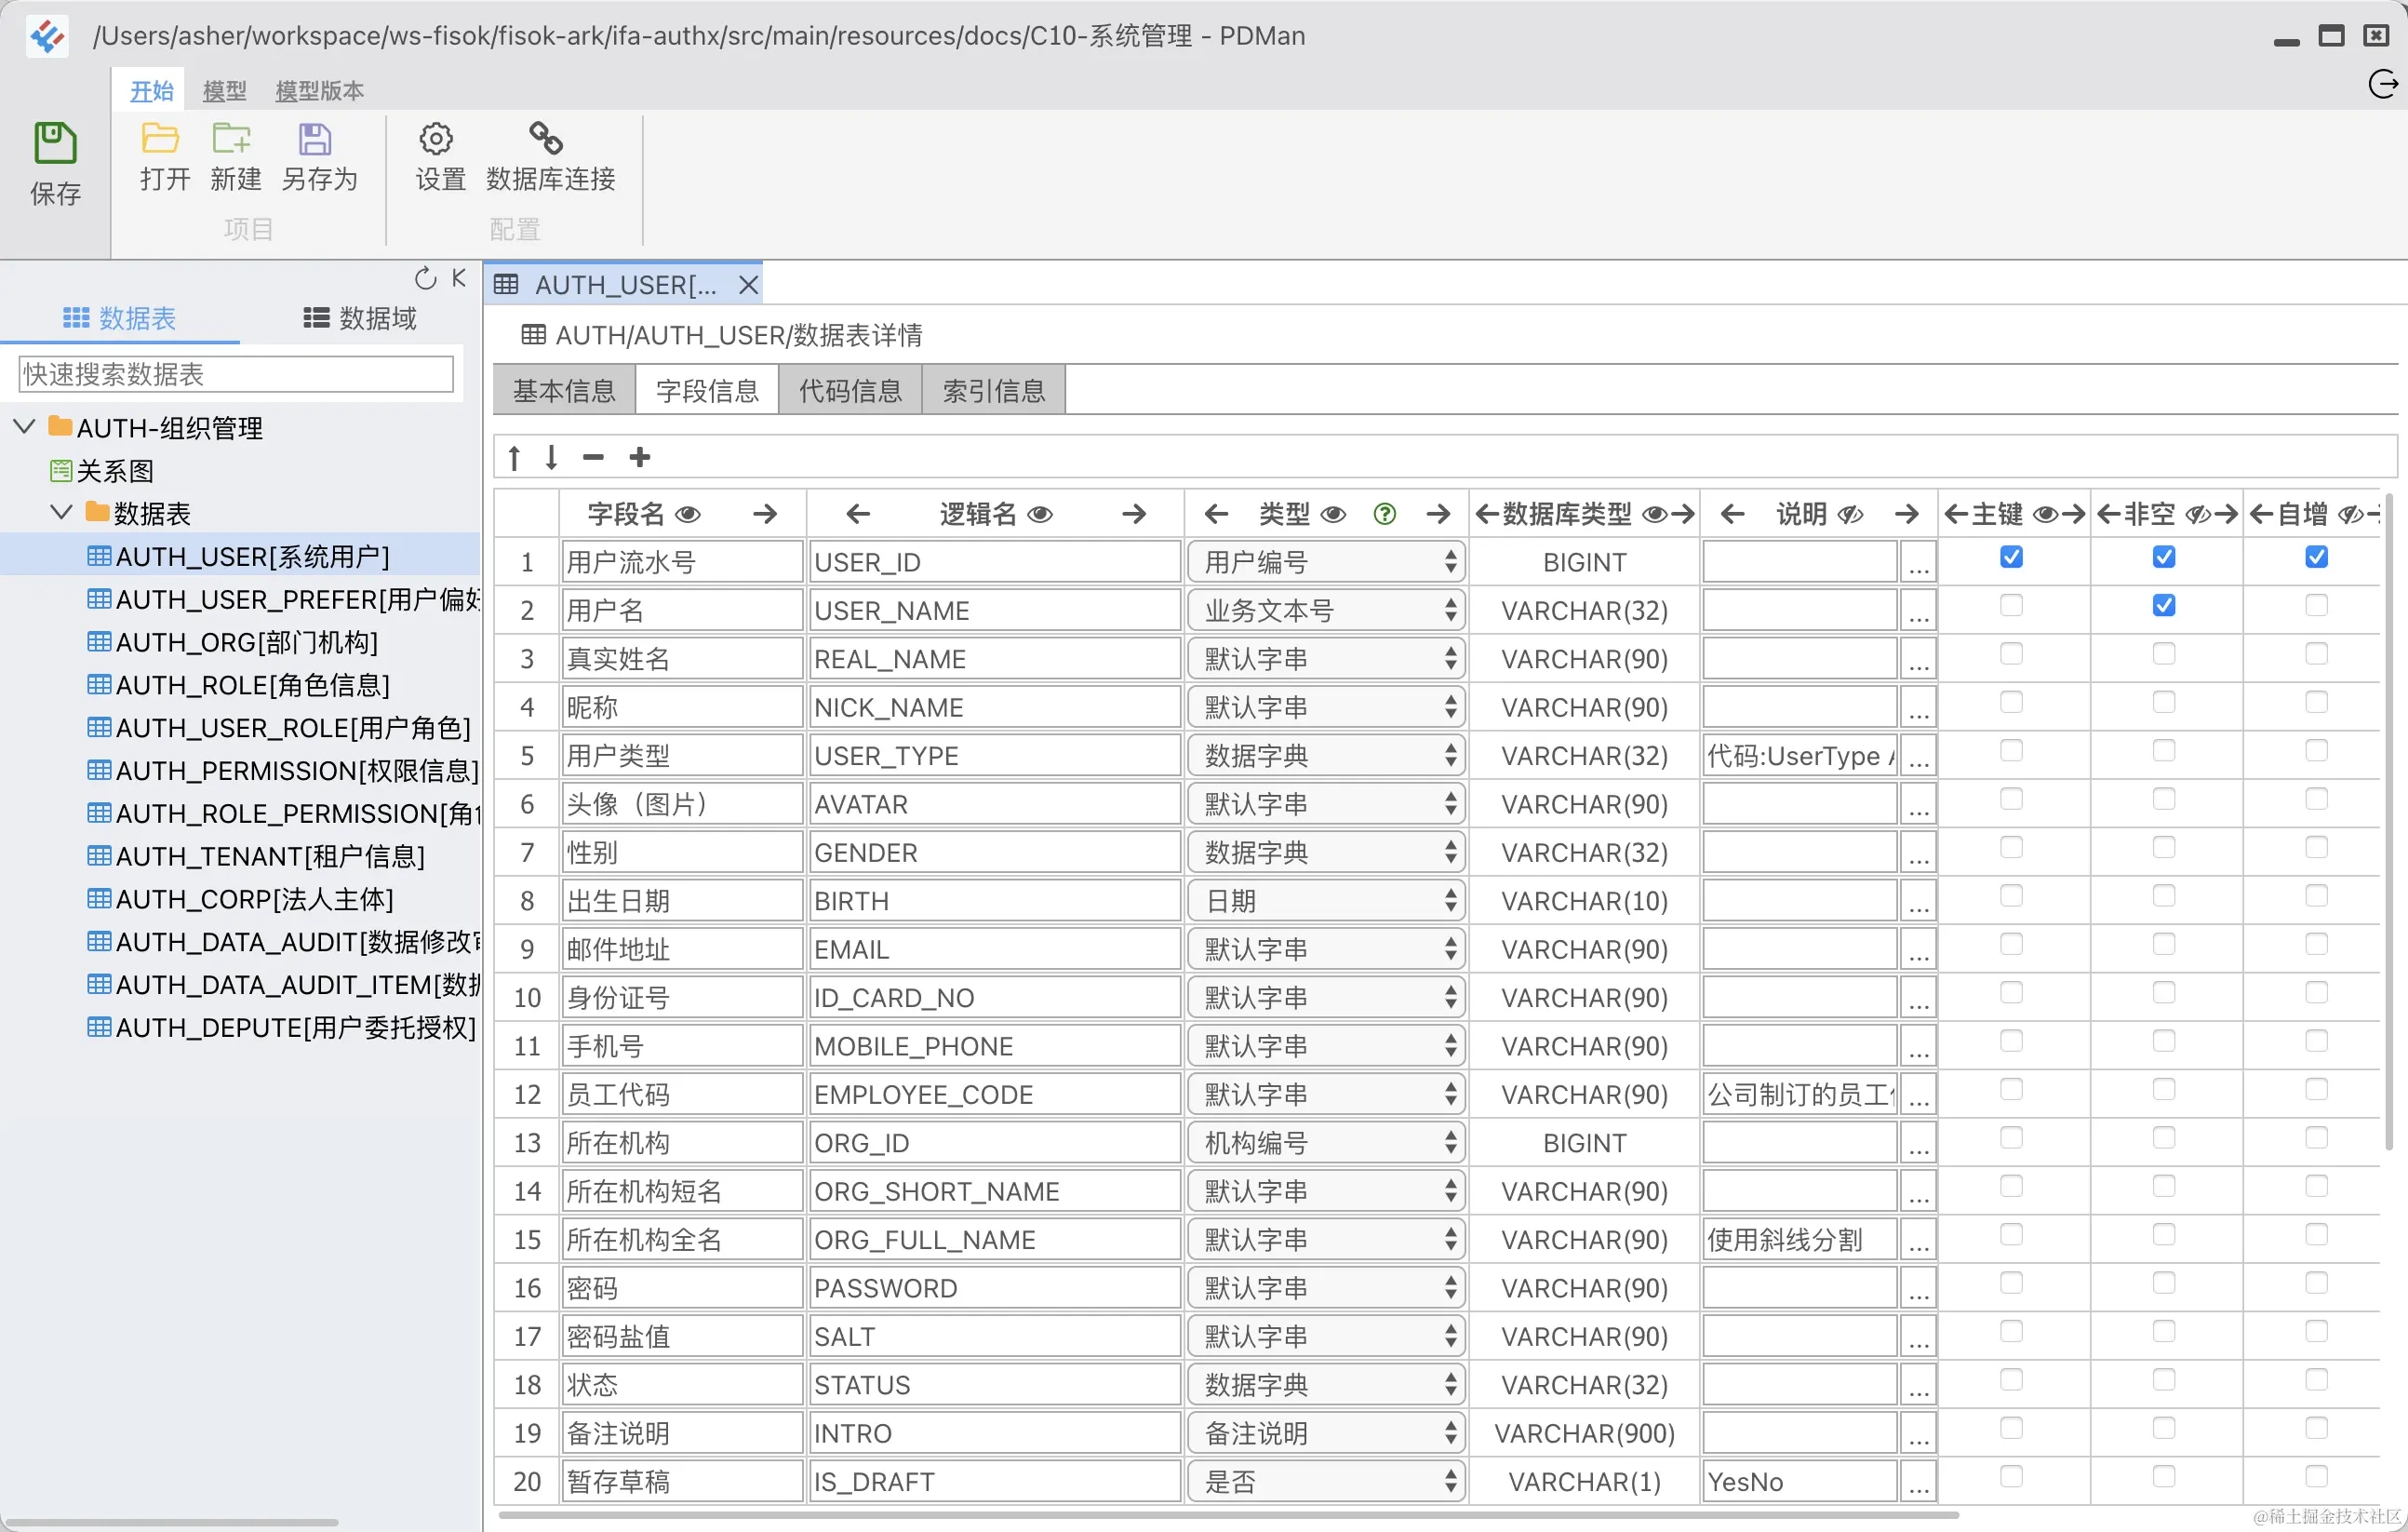Open a project with the 打开 folder icon
This screenshot has width=2408, height=1532.
tap(160, 139)
